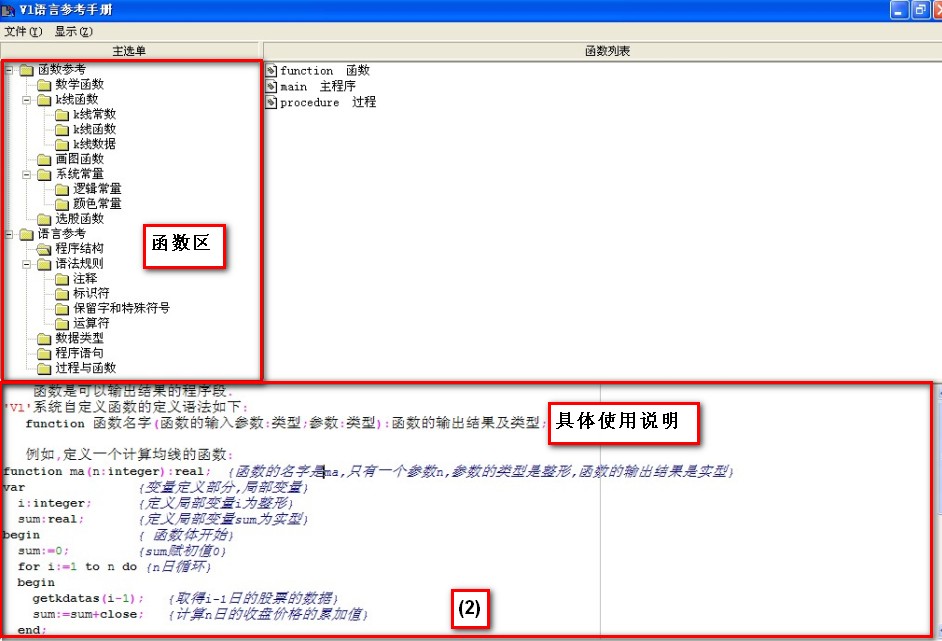Collapse the 系统常量 tree branch
Viewport: 942px width, 641px height.
pos(27,174)
